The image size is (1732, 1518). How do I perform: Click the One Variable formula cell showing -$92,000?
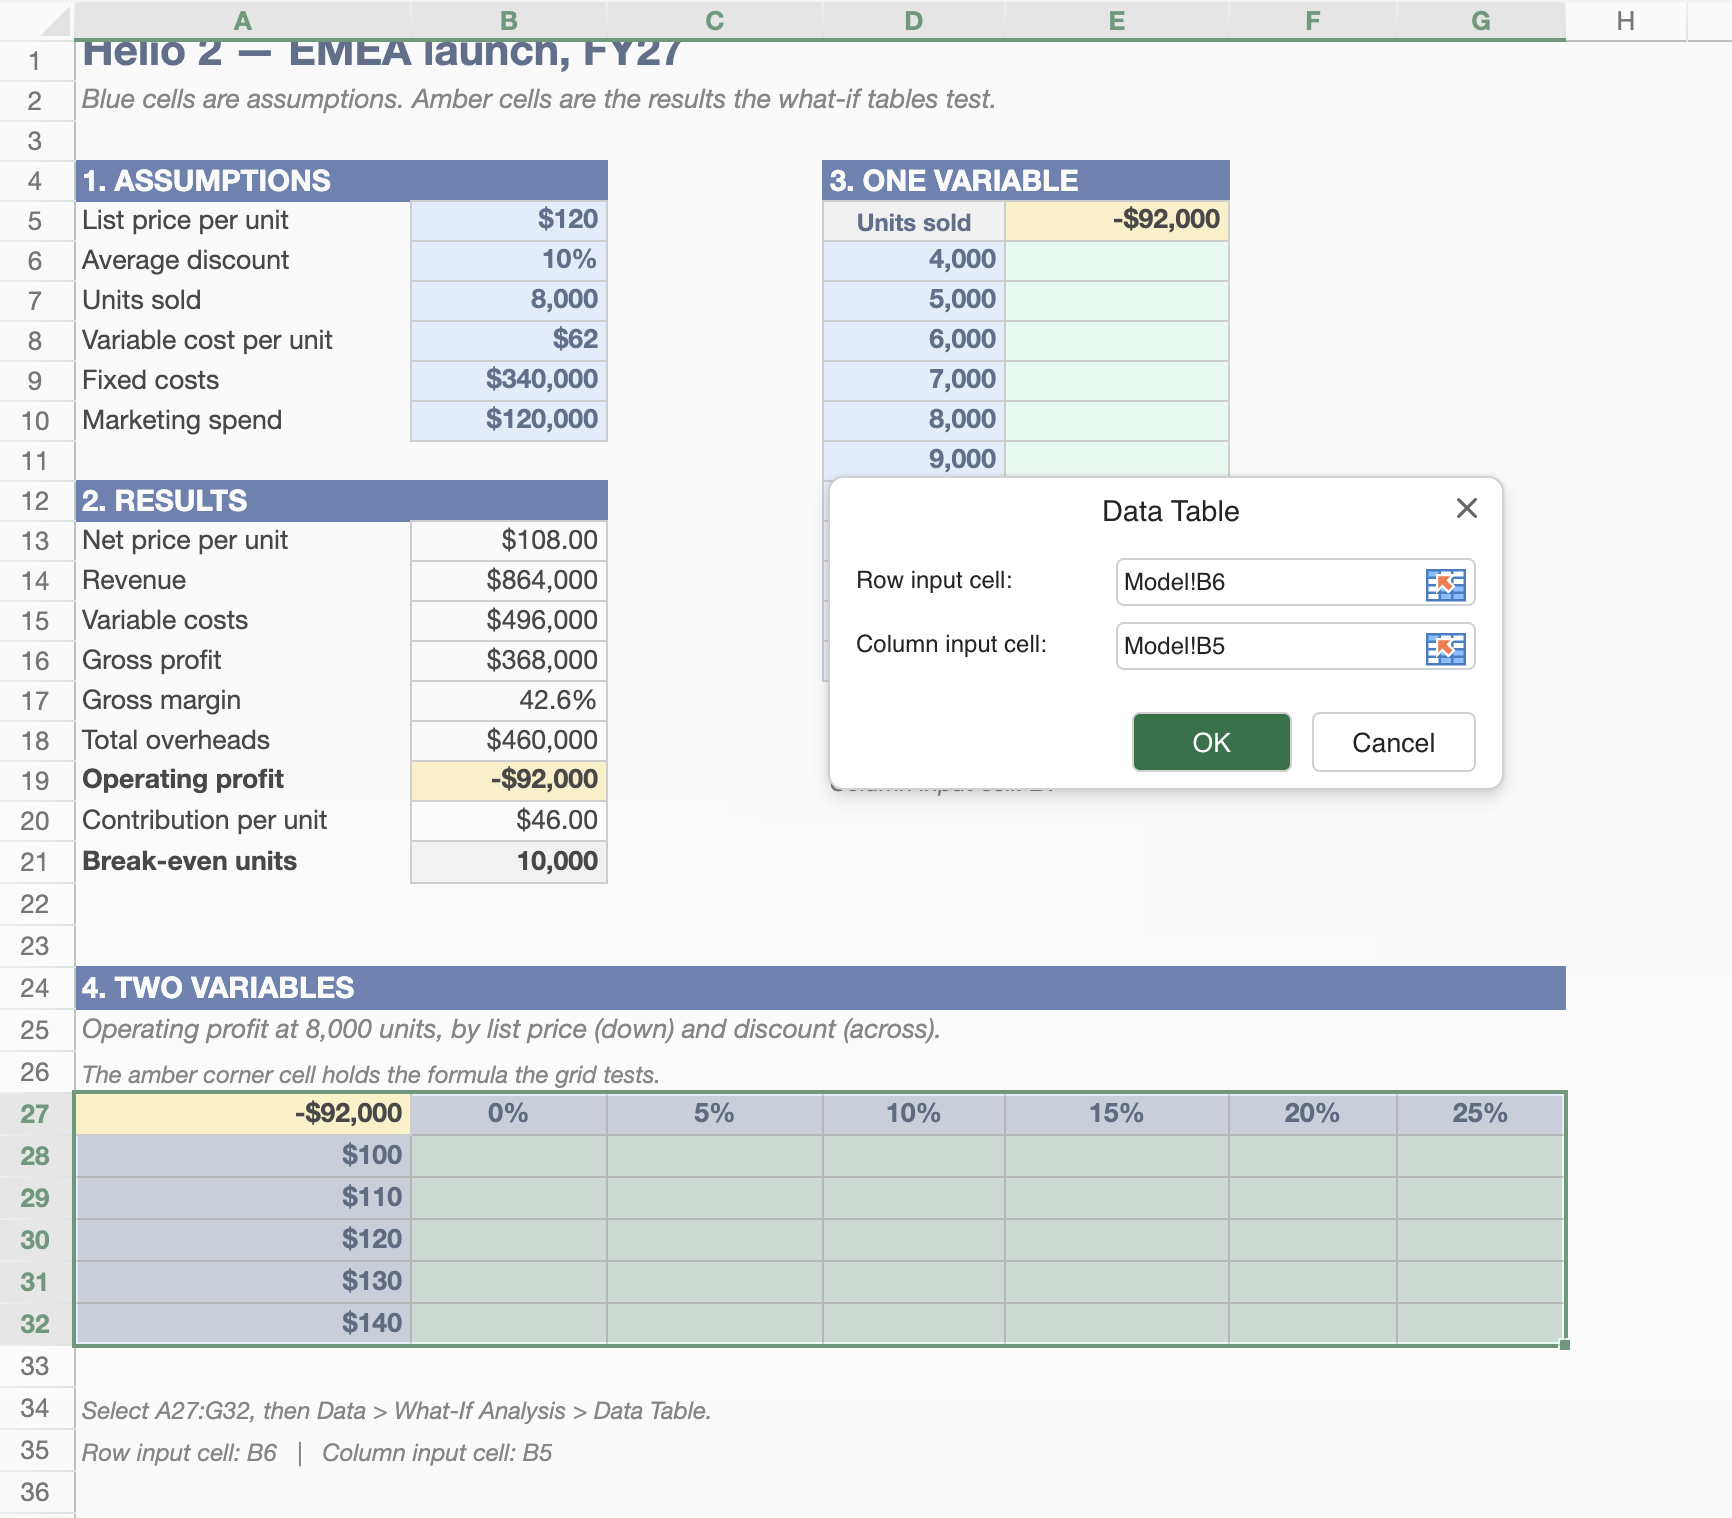pos(1117,220)
